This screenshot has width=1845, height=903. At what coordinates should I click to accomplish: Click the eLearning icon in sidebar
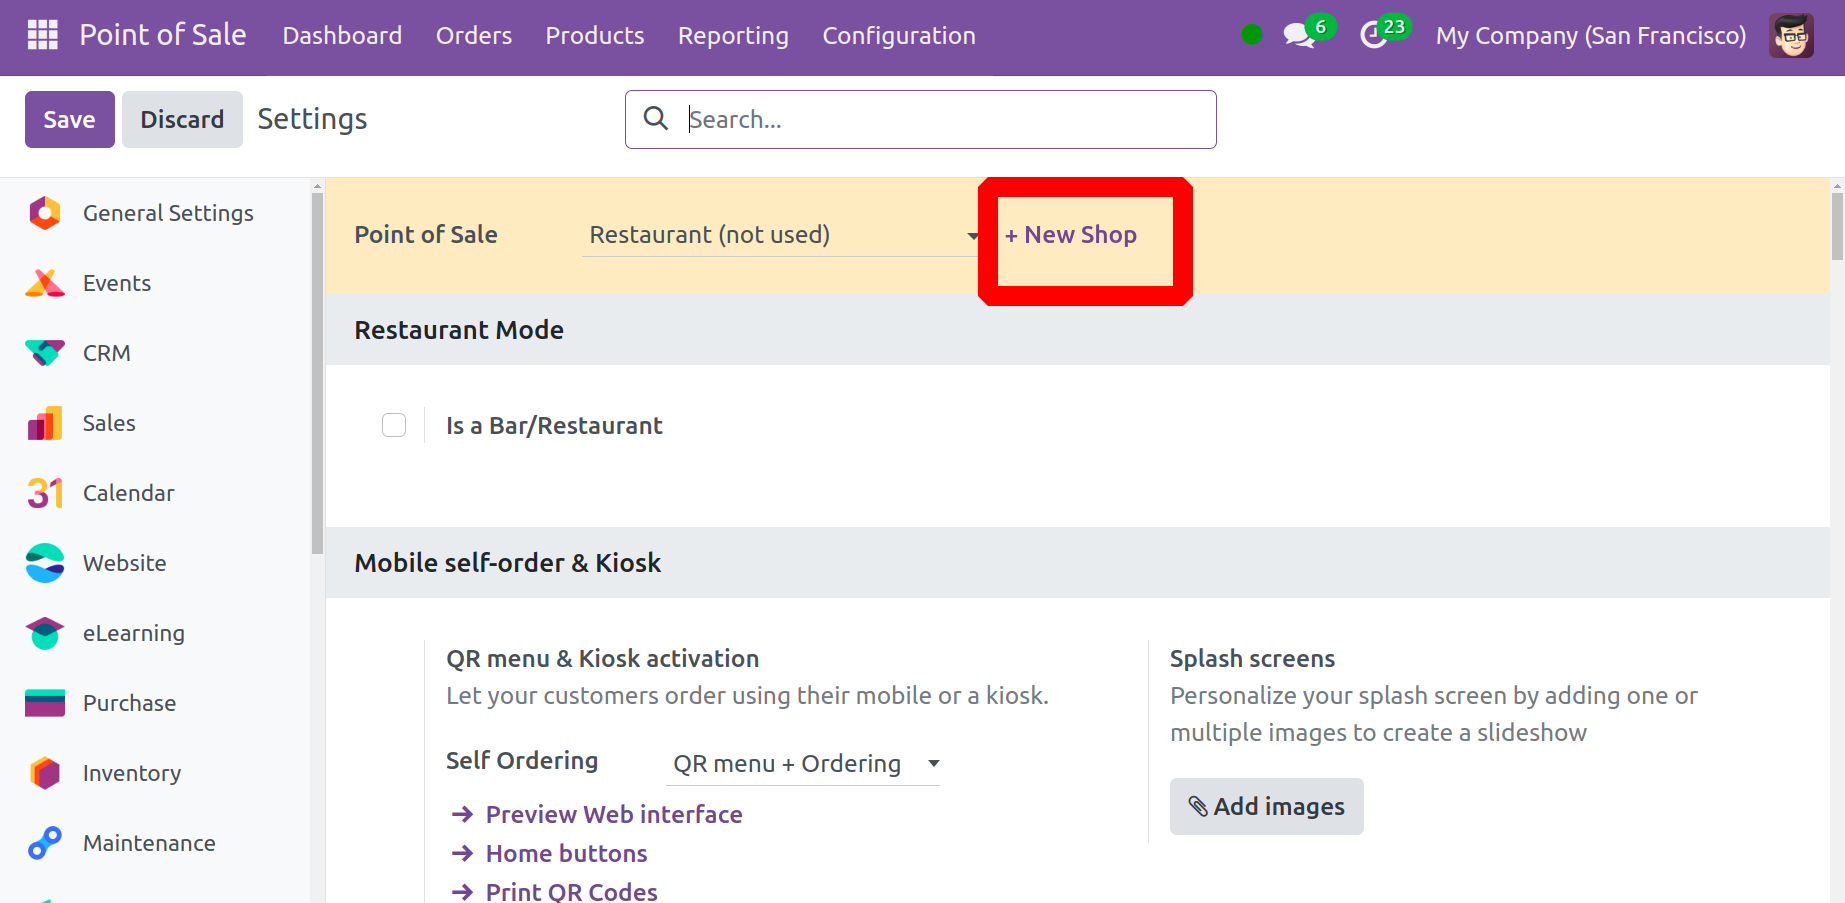point(45,633)
